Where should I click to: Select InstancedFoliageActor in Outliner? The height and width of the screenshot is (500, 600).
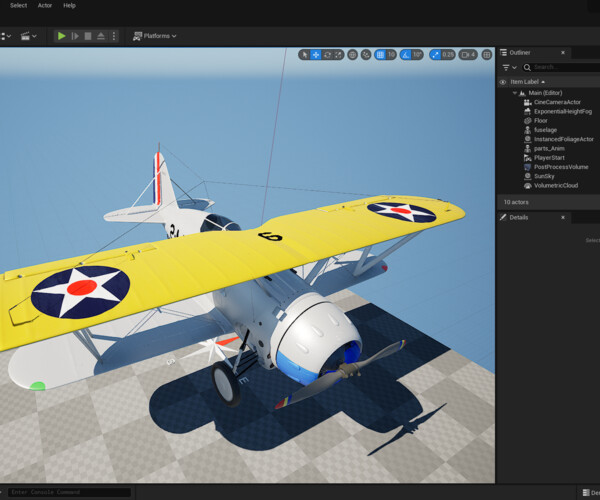(x=564, y=139)
